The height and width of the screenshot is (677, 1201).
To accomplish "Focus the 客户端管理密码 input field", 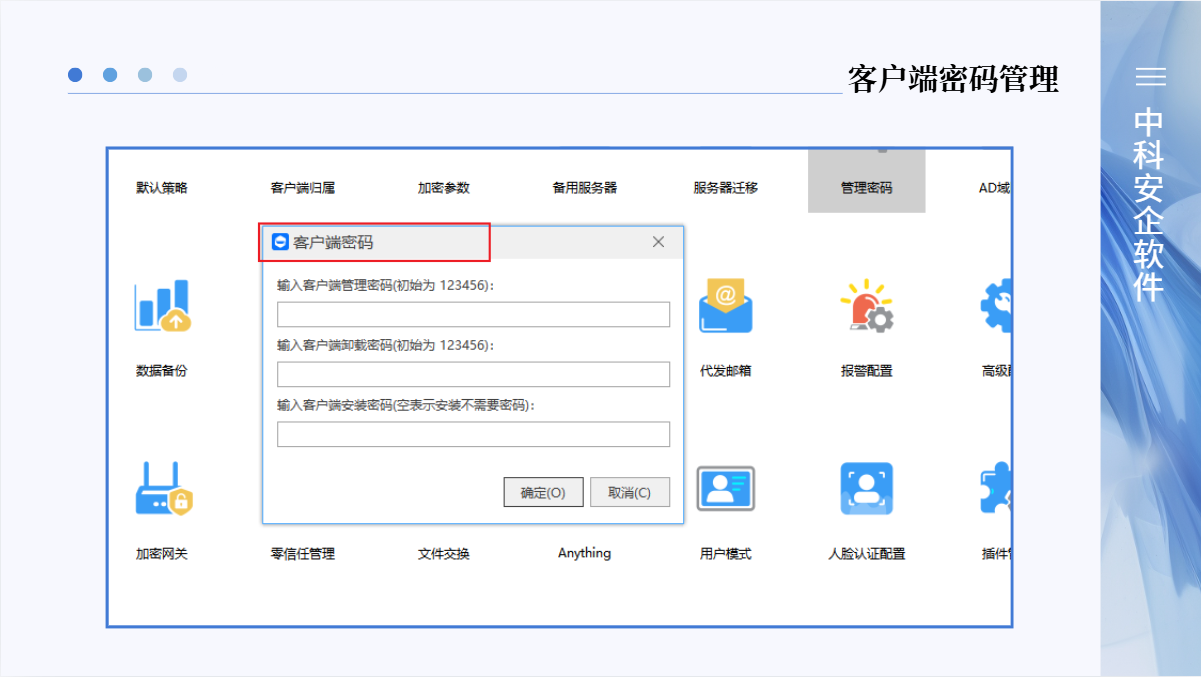I will (x=473, y=315).
